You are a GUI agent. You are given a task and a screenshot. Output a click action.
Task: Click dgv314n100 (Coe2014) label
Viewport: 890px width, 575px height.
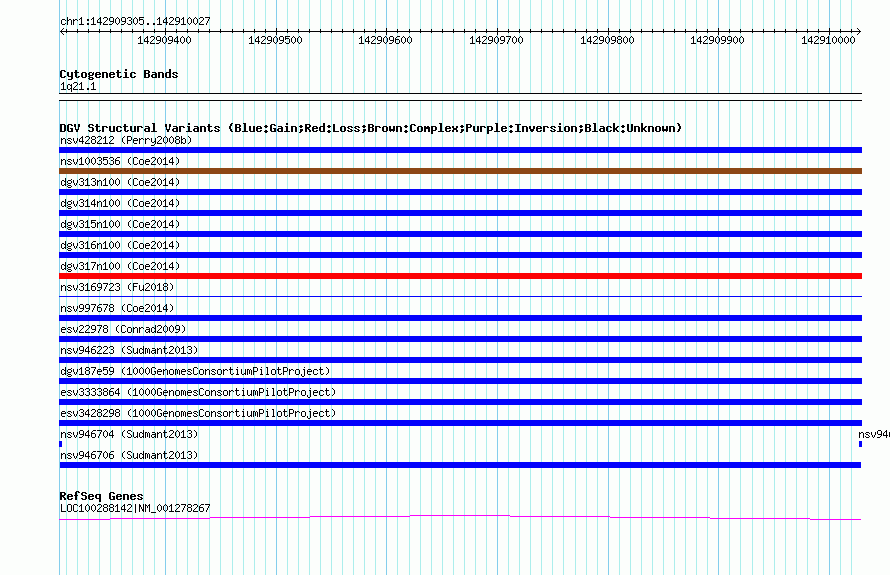pyautogui.click(x=120, y=203)
